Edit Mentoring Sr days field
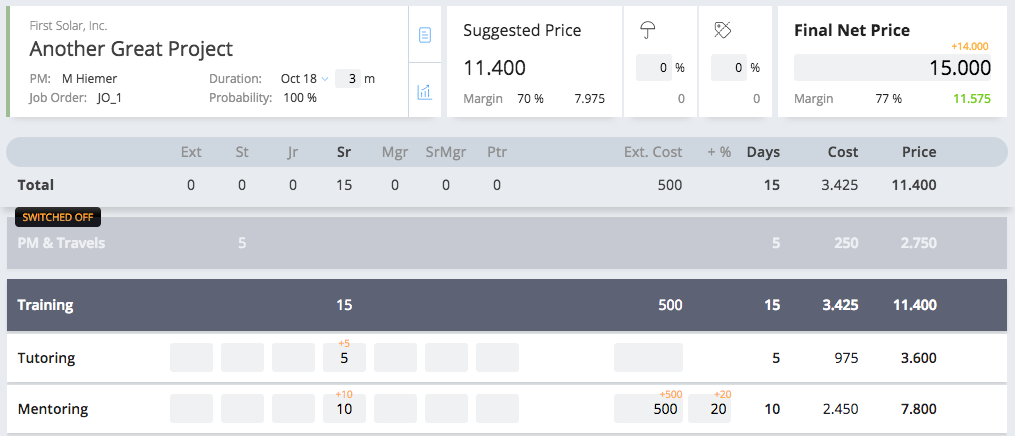This screenshot has width=1015, height=436. pos(344,409)
